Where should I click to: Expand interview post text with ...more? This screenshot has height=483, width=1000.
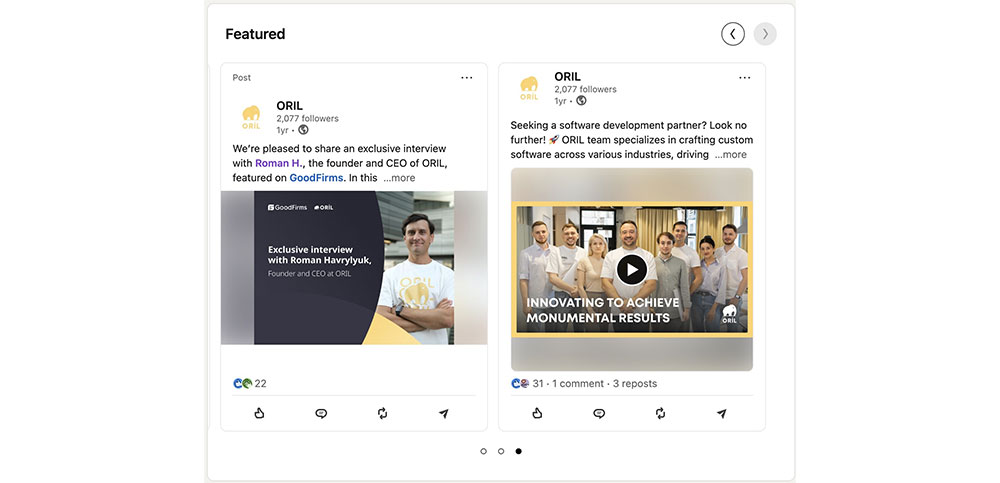coord(399,178)
